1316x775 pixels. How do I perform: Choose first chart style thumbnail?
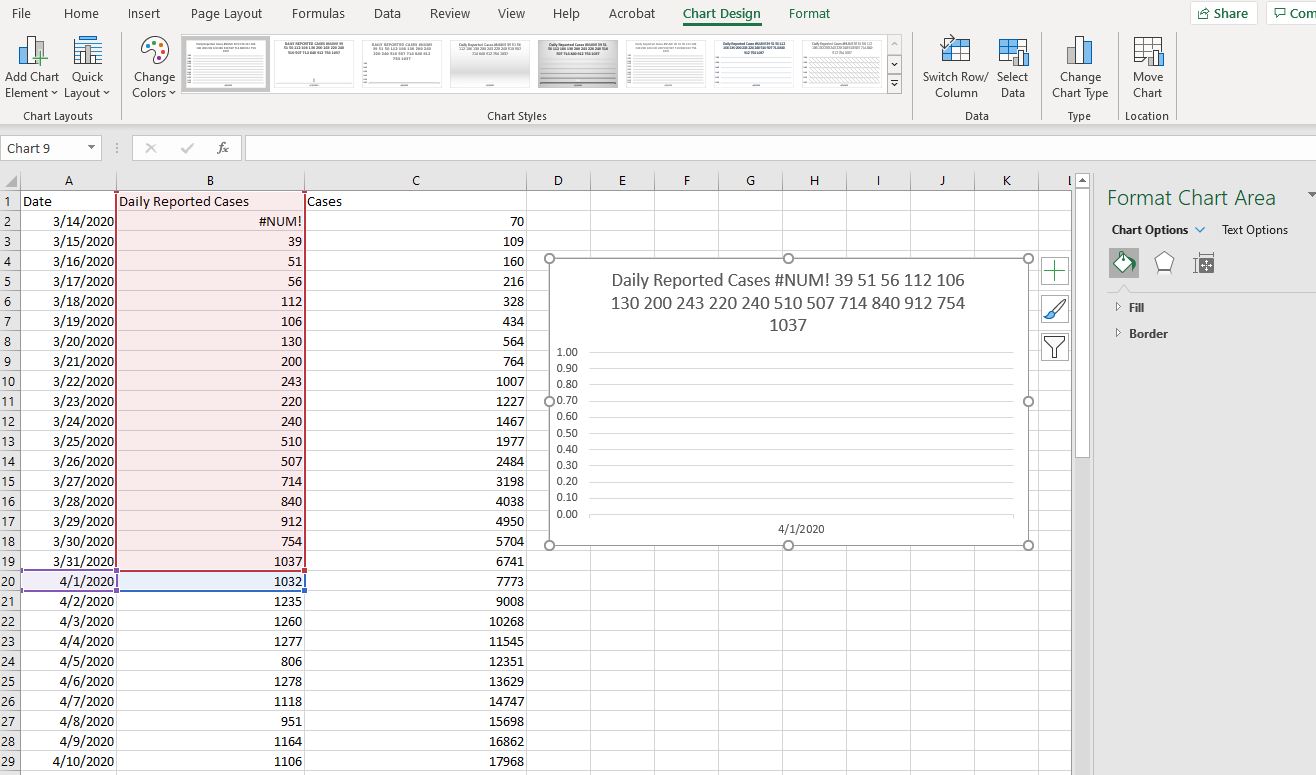(x=225, y=64)
